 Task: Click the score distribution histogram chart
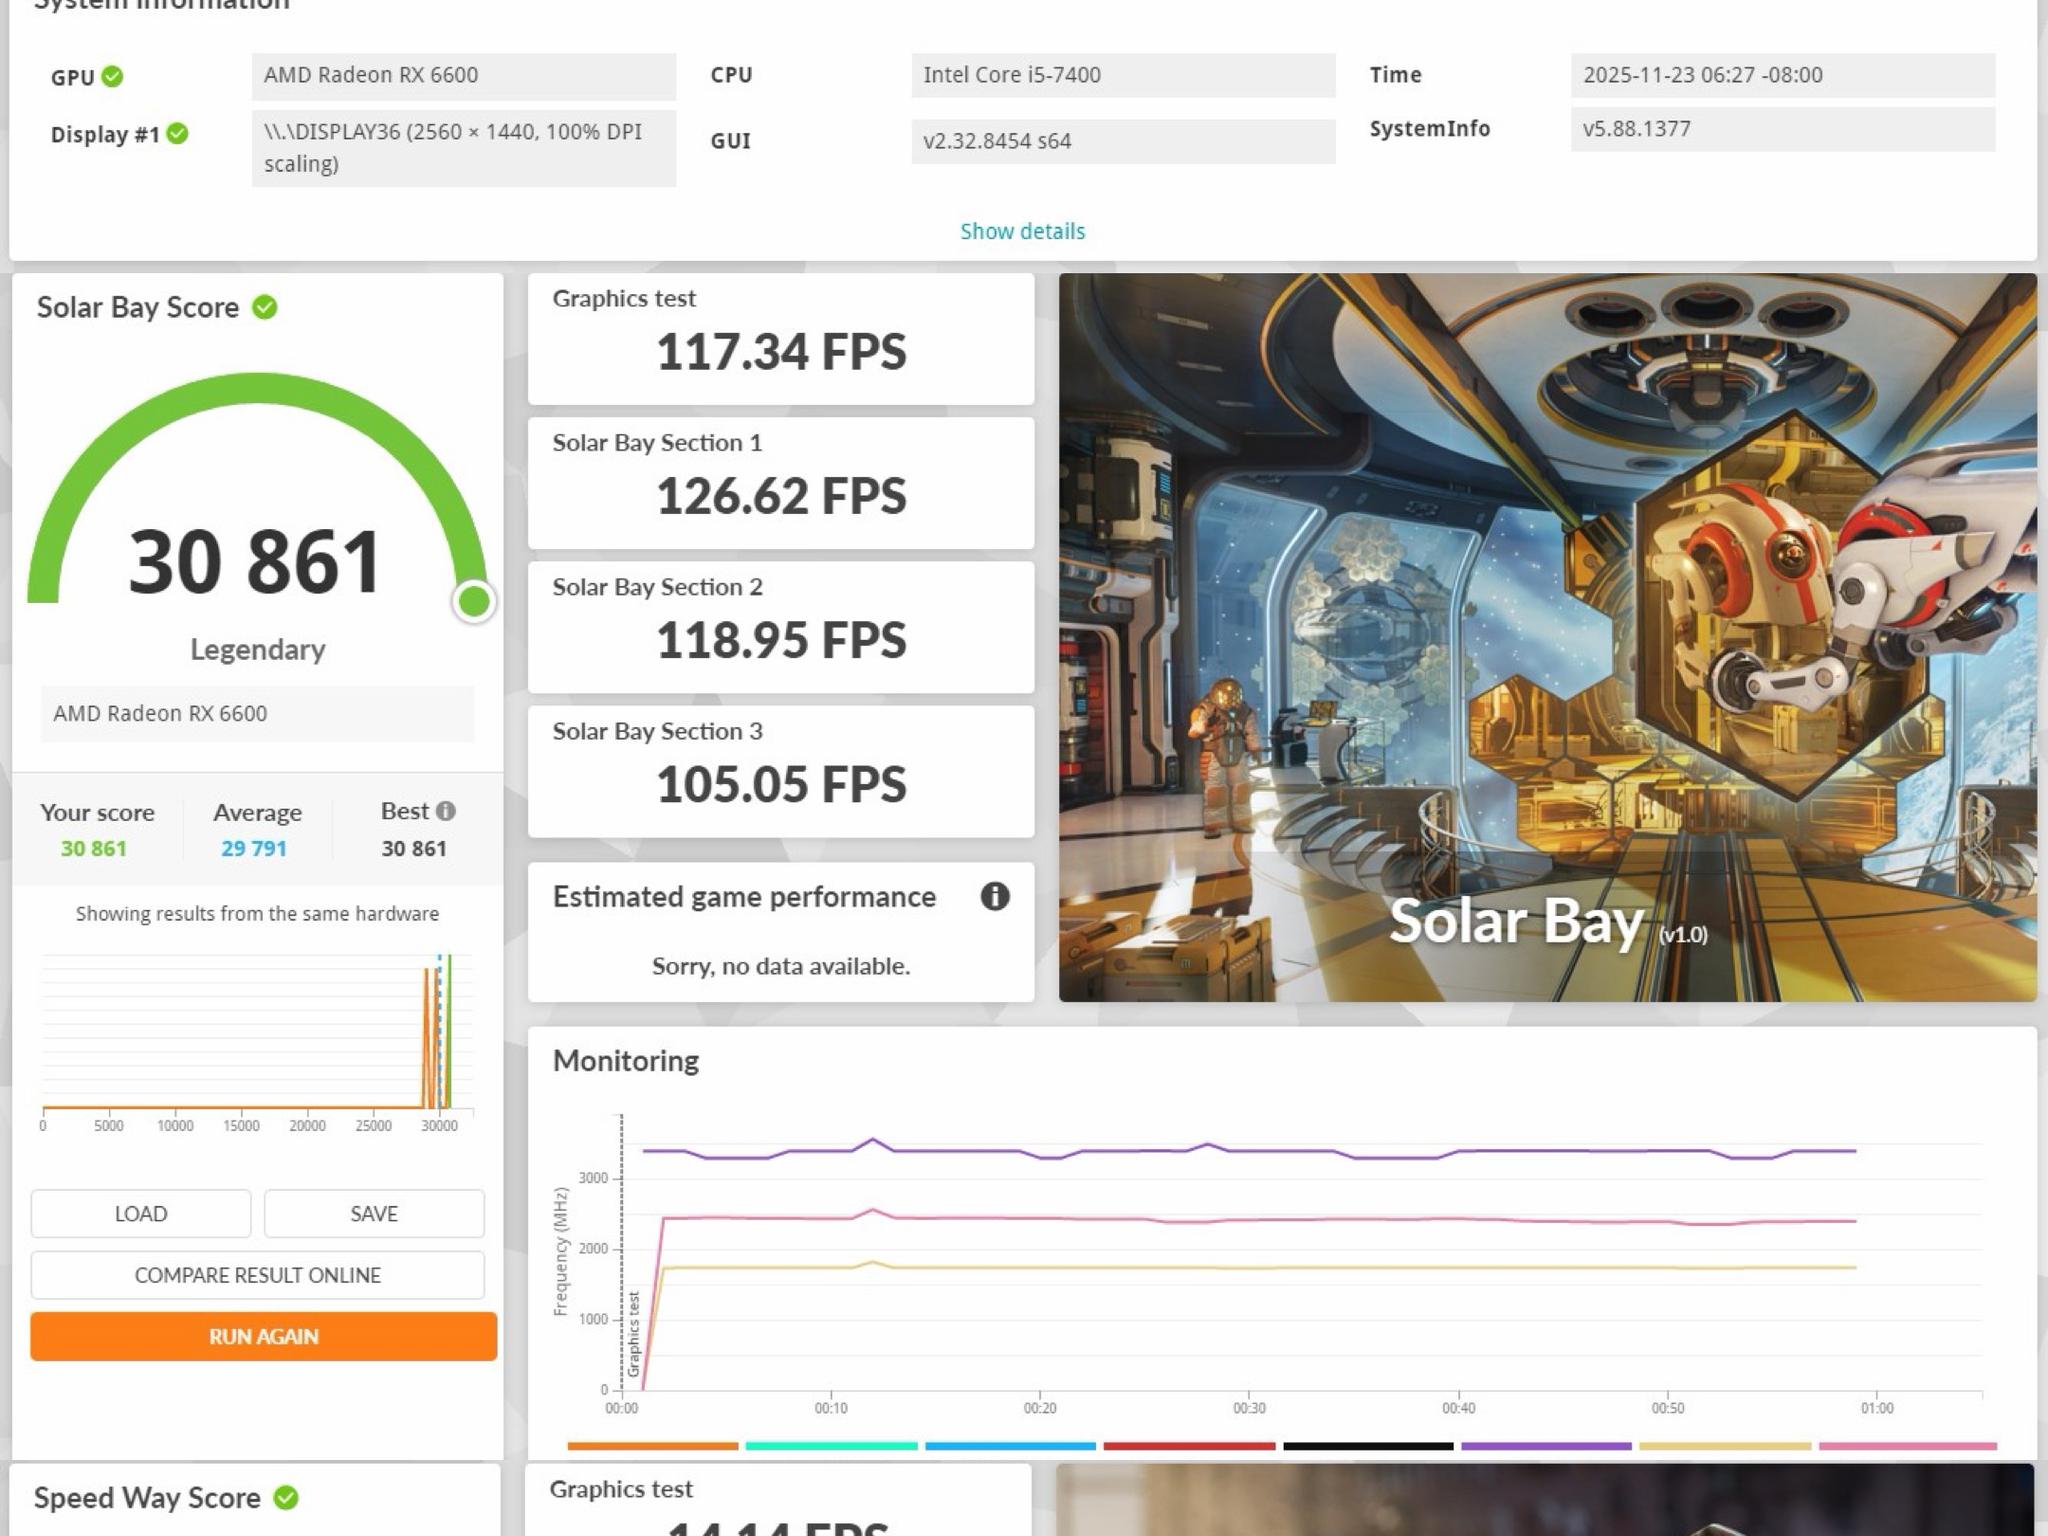[257, 1042]
